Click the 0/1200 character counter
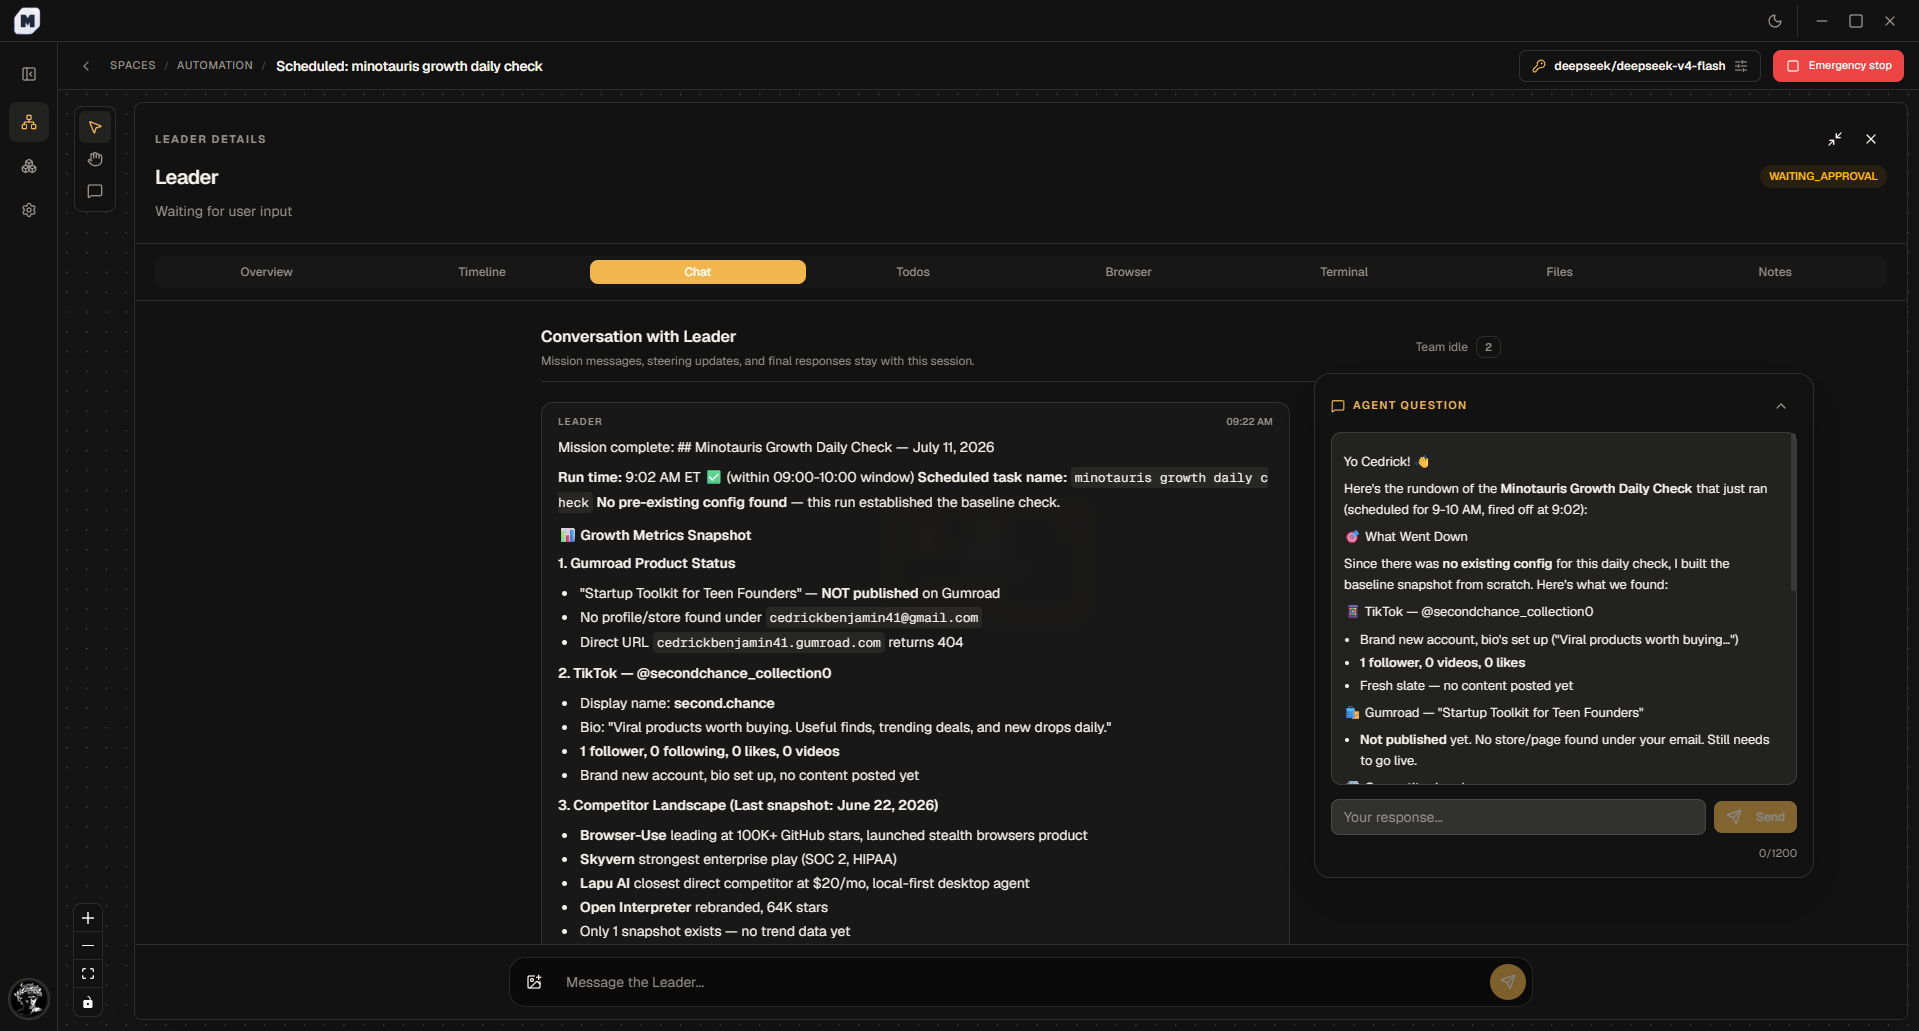The width and height of the screenshot is (1919, 1031). (x=1777, y=853)
